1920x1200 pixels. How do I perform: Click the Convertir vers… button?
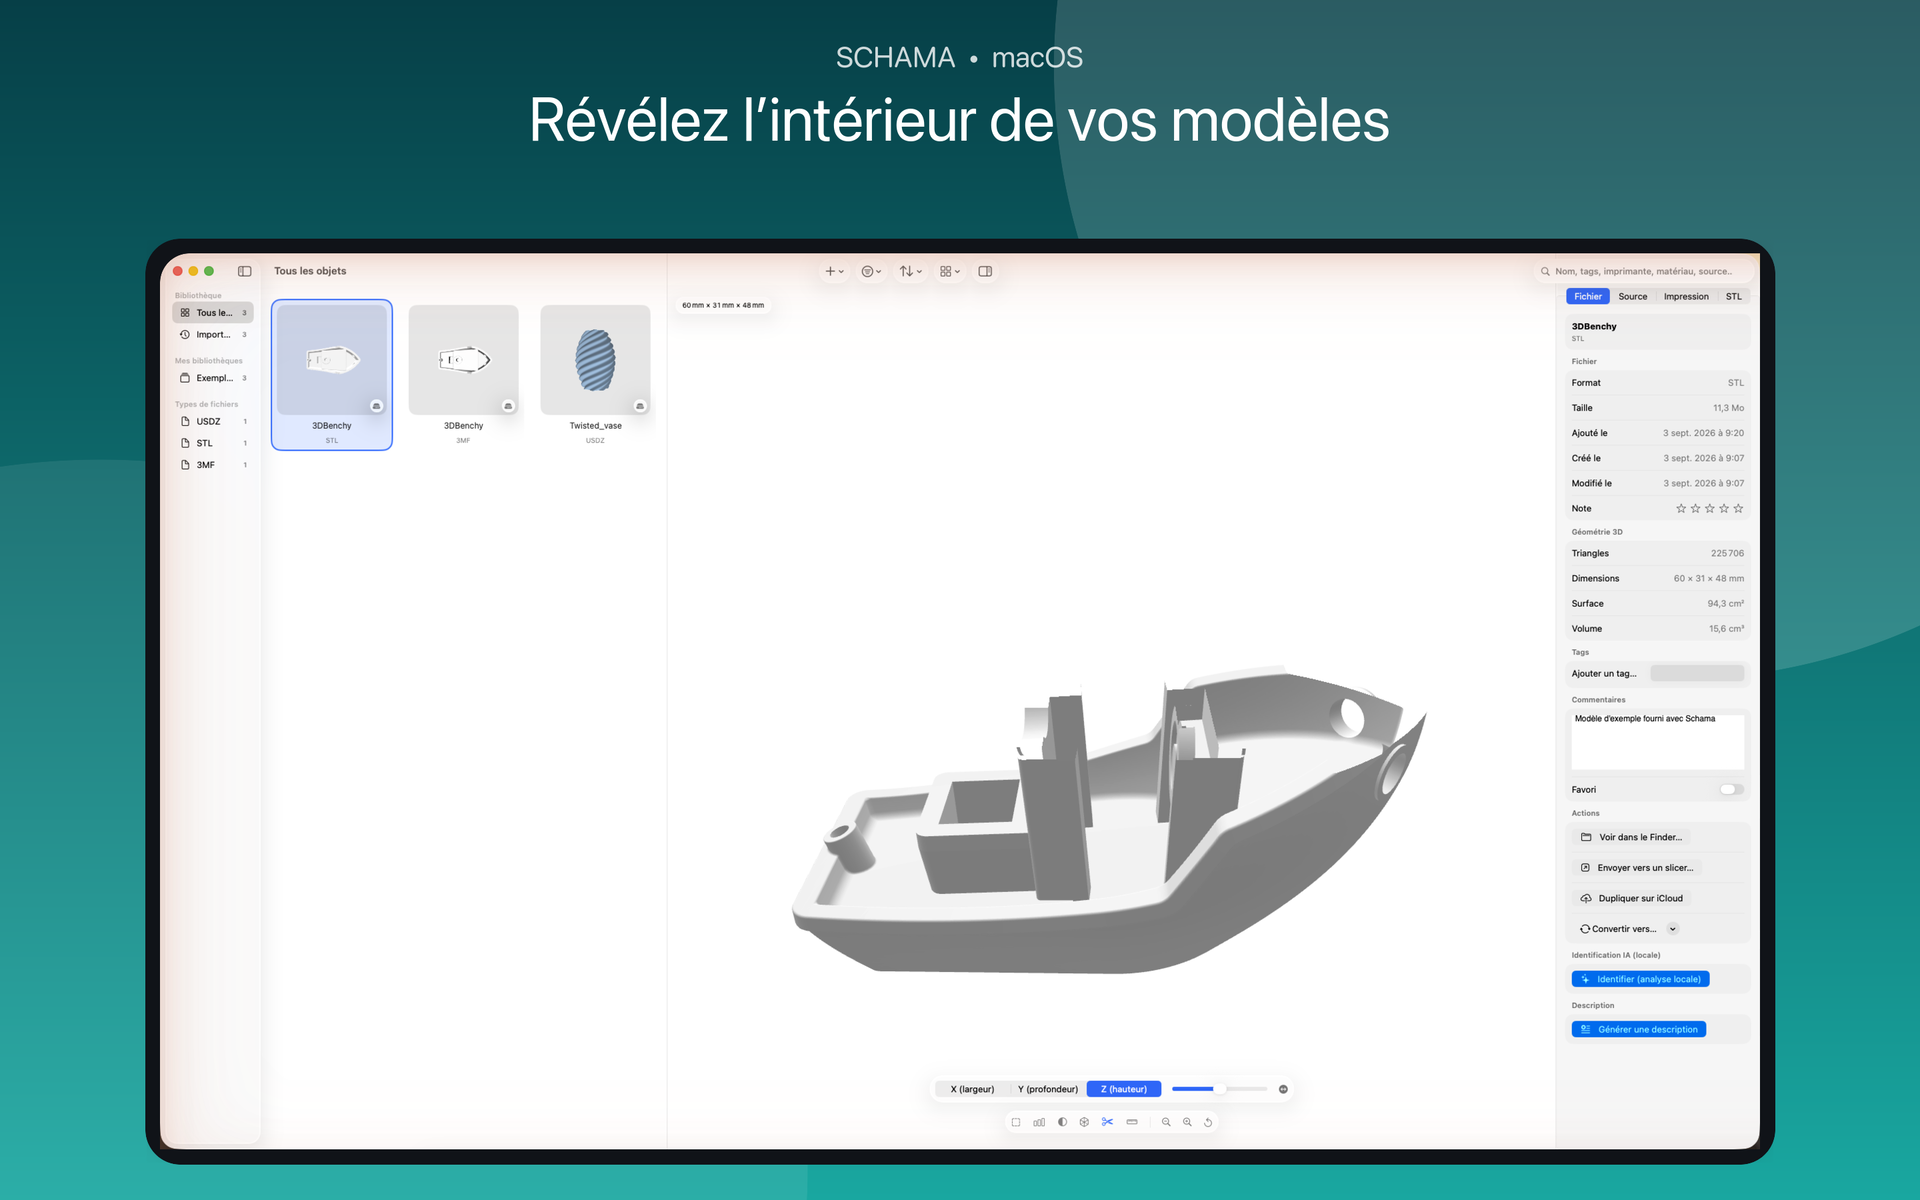[x=1618, y=929]
